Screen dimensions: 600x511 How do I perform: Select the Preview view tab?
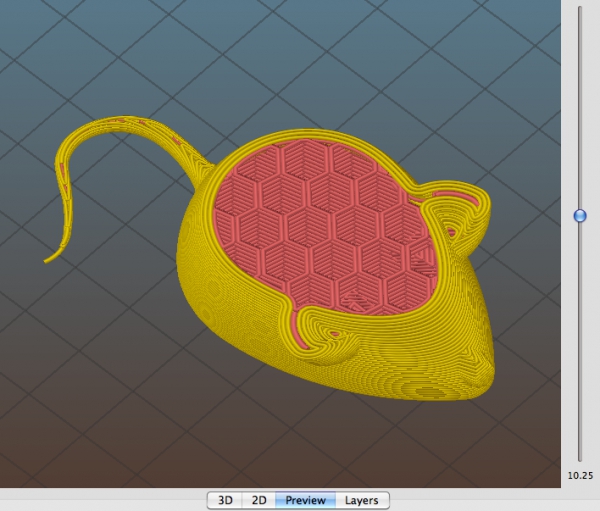(x=305, y=500)
